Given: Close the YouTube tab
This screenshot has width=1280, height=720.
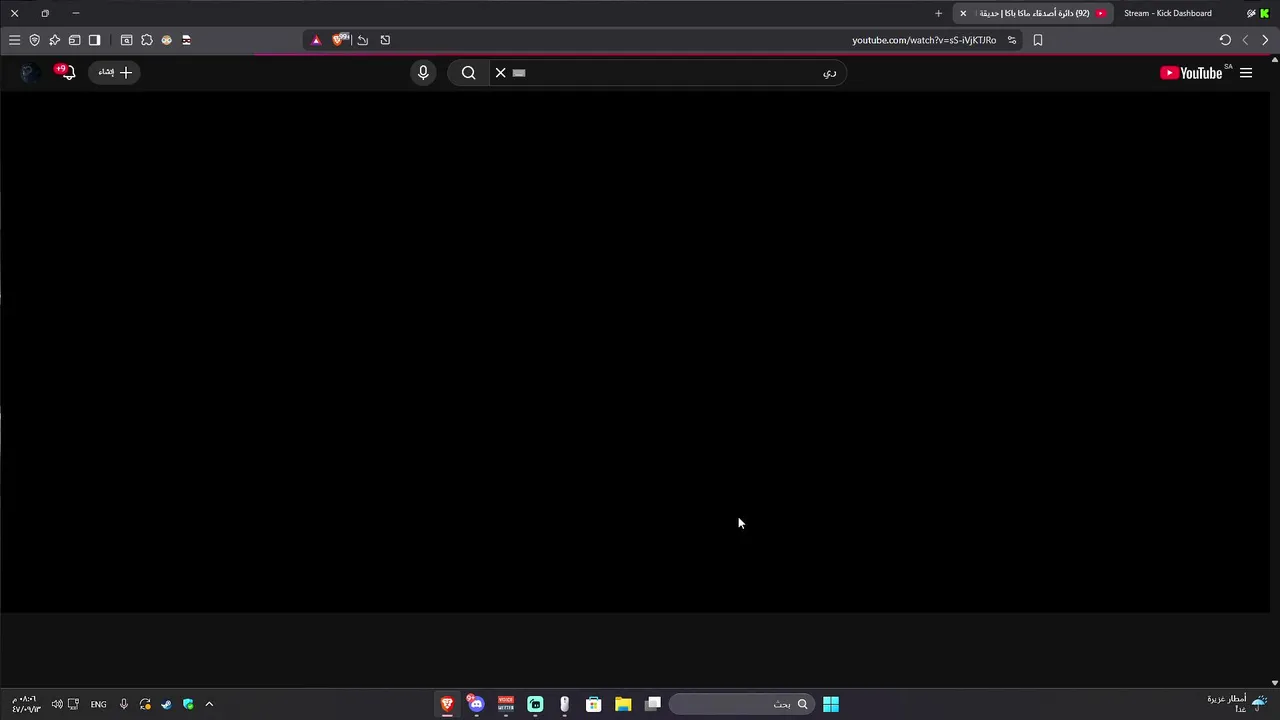Looking at the screenshot, I should 963,13.
